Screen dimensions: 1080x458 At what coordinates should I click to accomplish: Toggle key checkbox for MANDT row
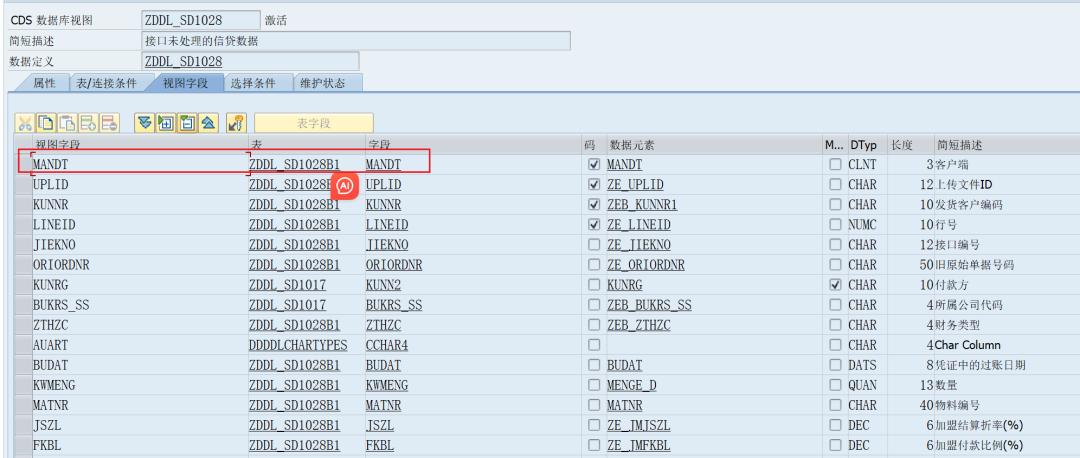click(x=594, y=165)
